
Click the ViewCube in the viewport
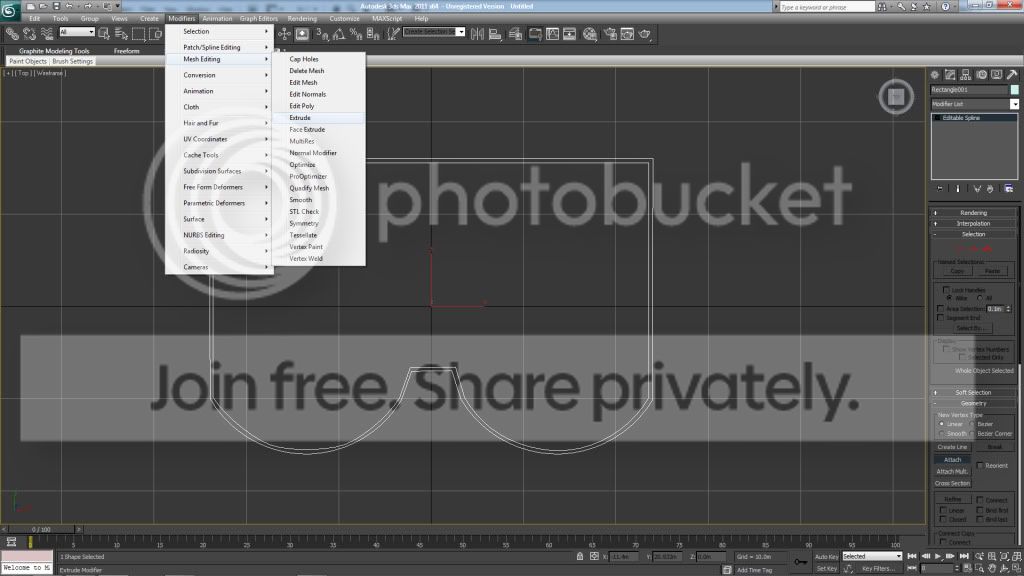896,97
